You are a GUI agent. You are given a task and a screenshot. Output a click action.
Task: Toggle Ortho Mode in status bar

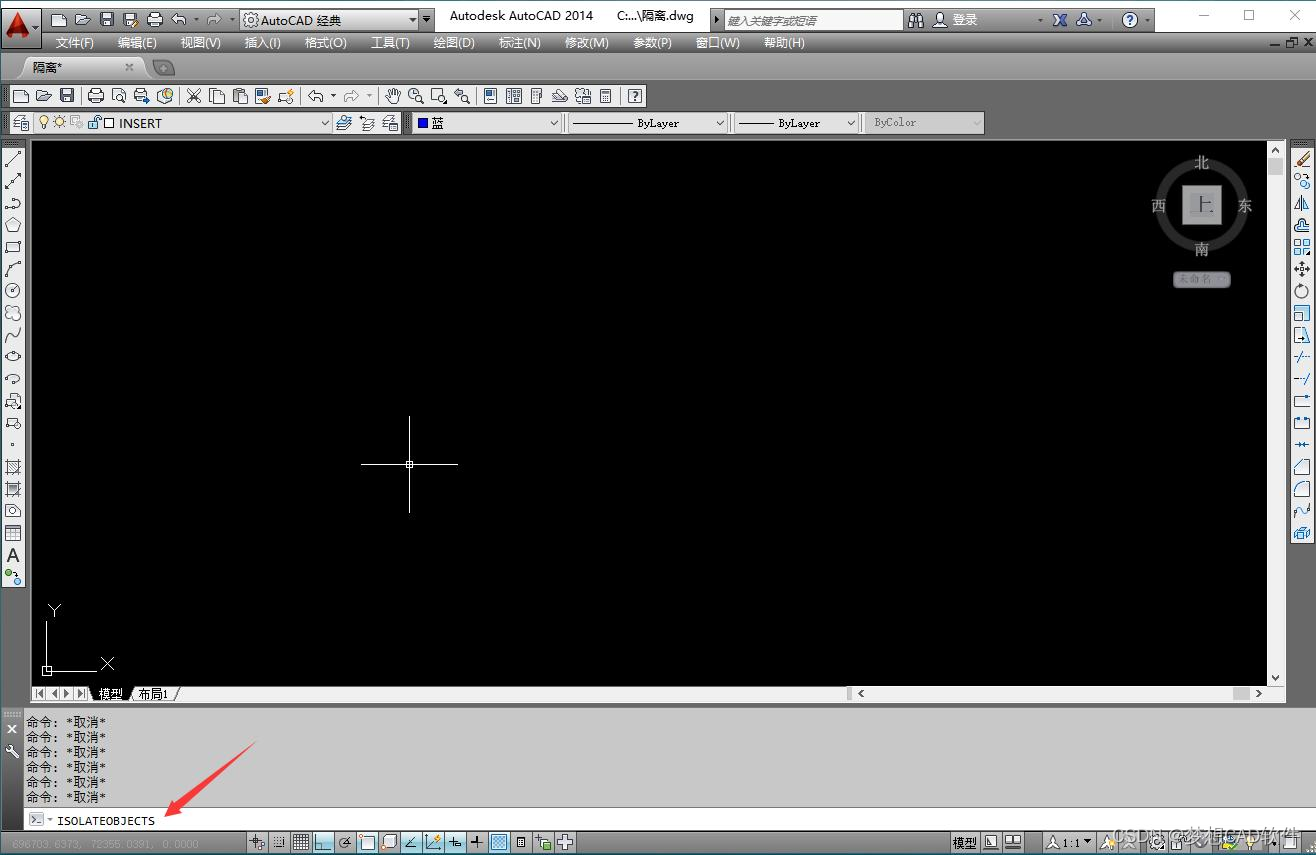(x=323, y=843)
